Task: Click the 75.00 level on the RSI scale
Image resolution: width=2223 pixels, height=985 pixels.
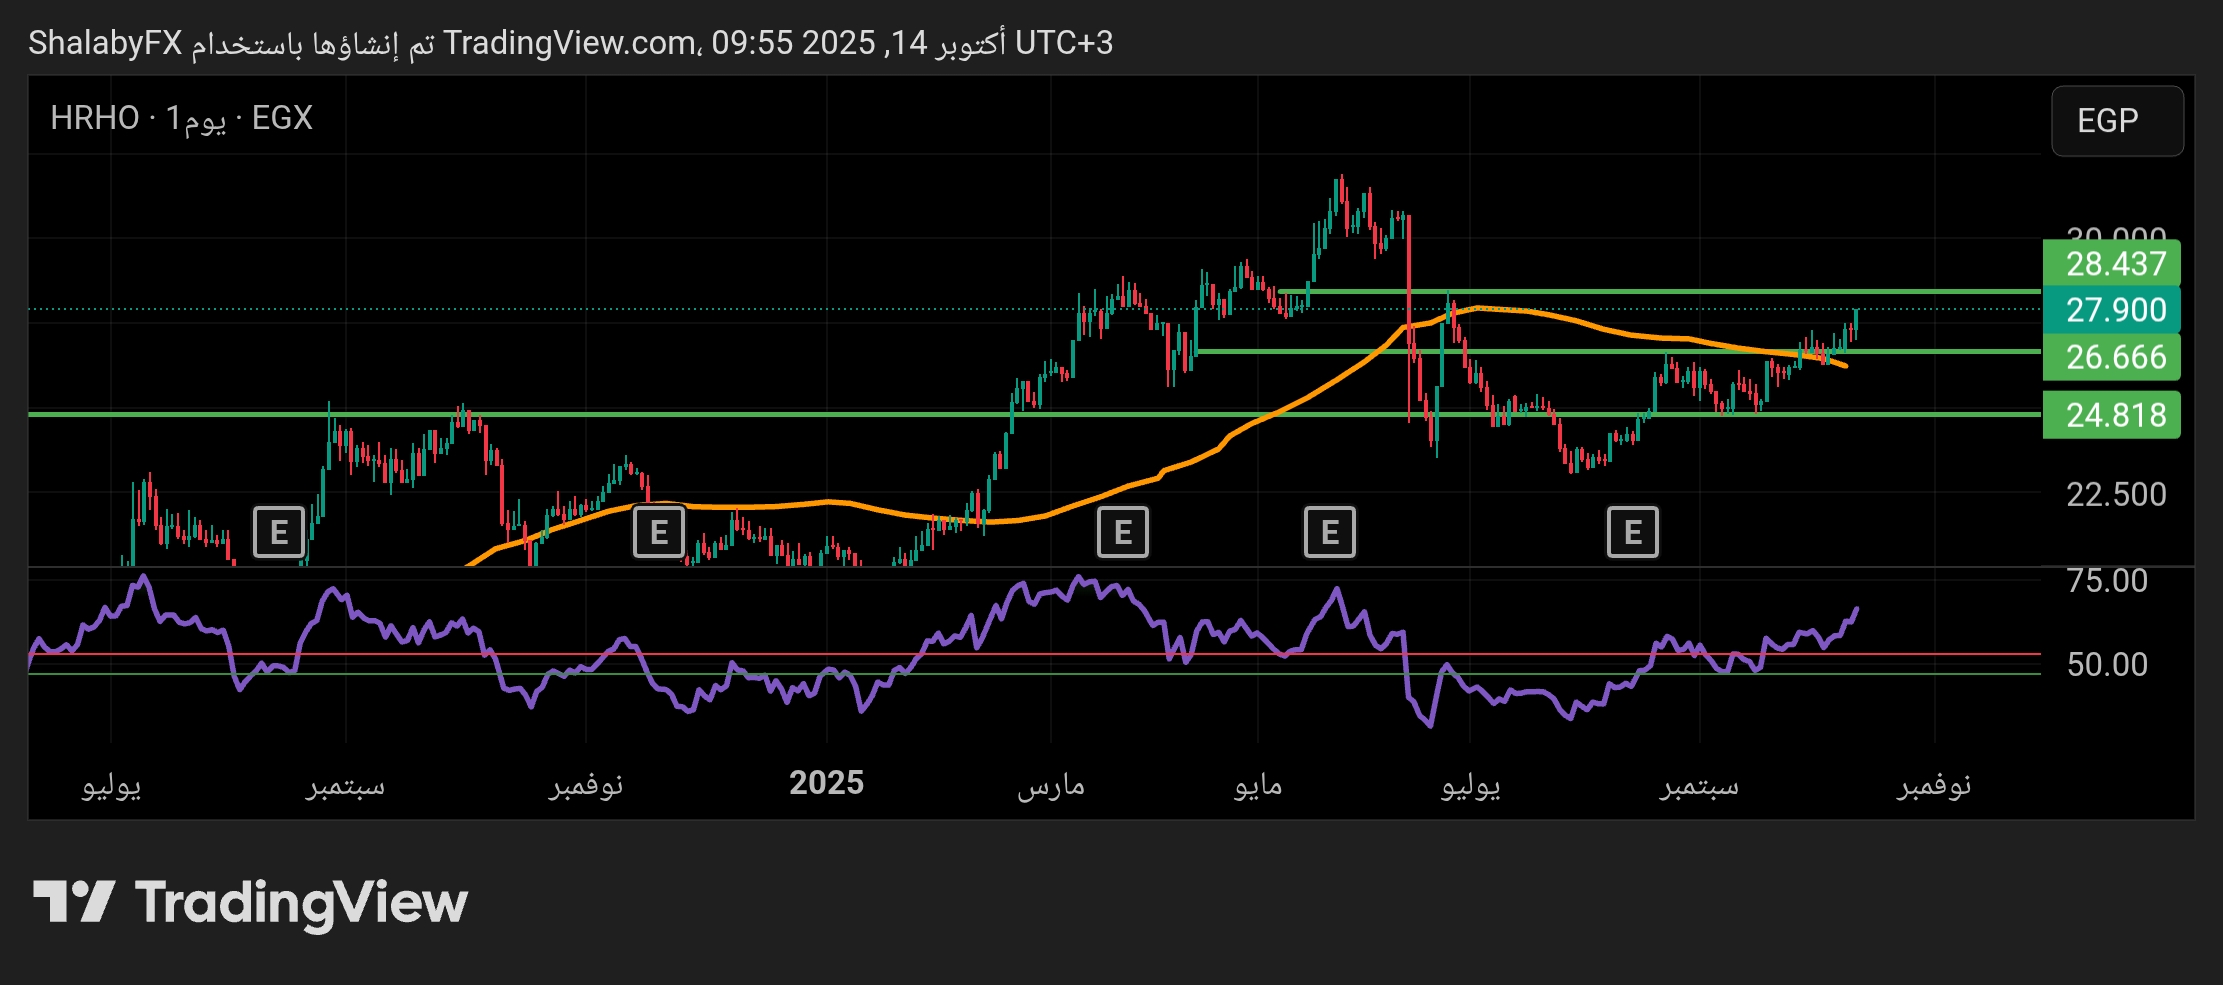Action: 2106,581
